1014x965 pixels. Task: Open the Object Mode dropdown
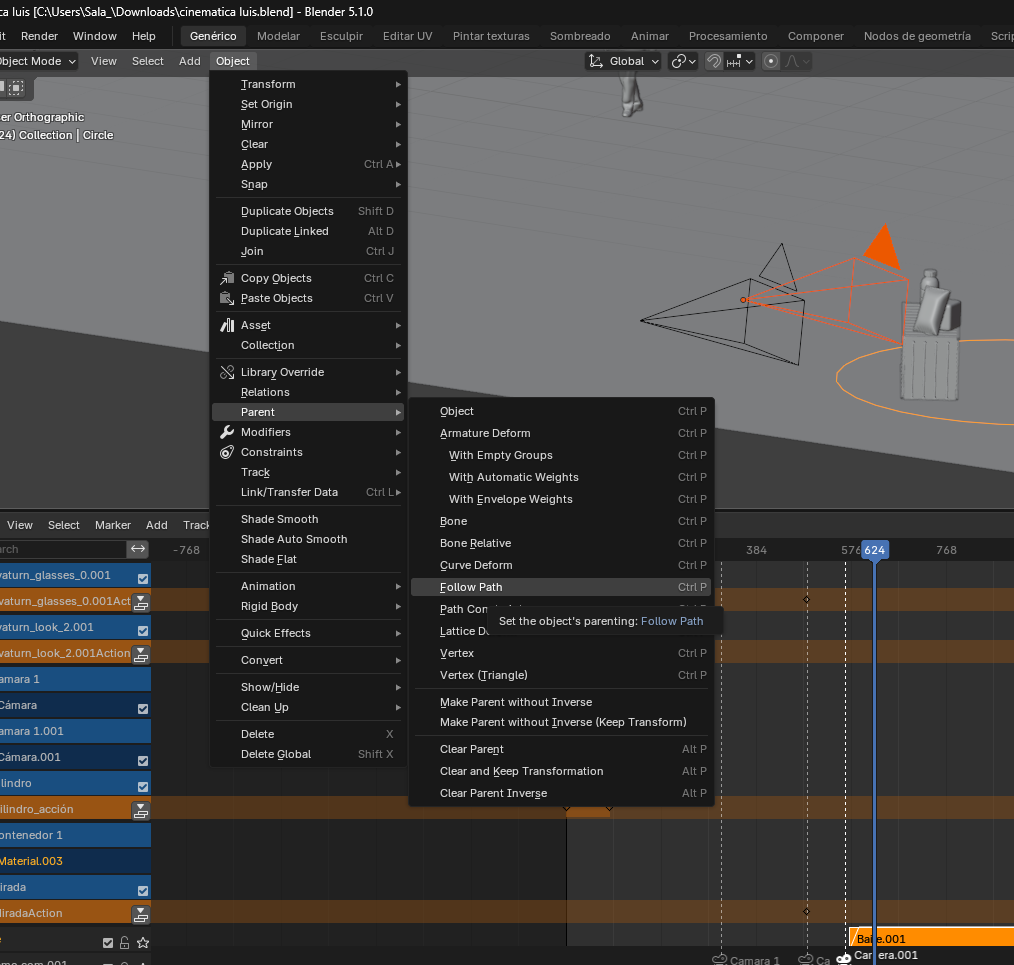[38, 61]
